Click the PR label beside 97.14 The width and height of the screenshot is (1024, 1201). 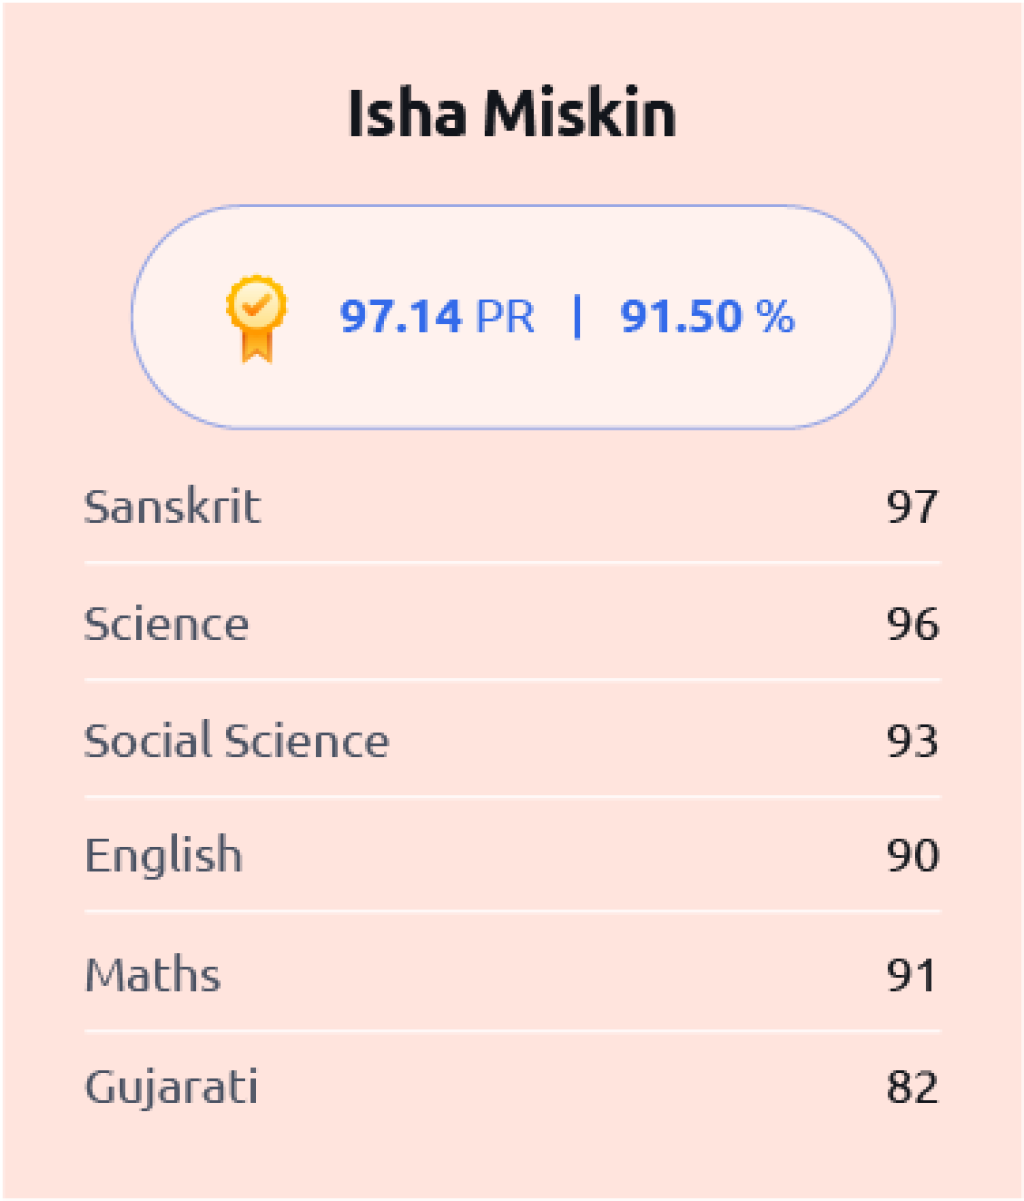click(505, 317)
